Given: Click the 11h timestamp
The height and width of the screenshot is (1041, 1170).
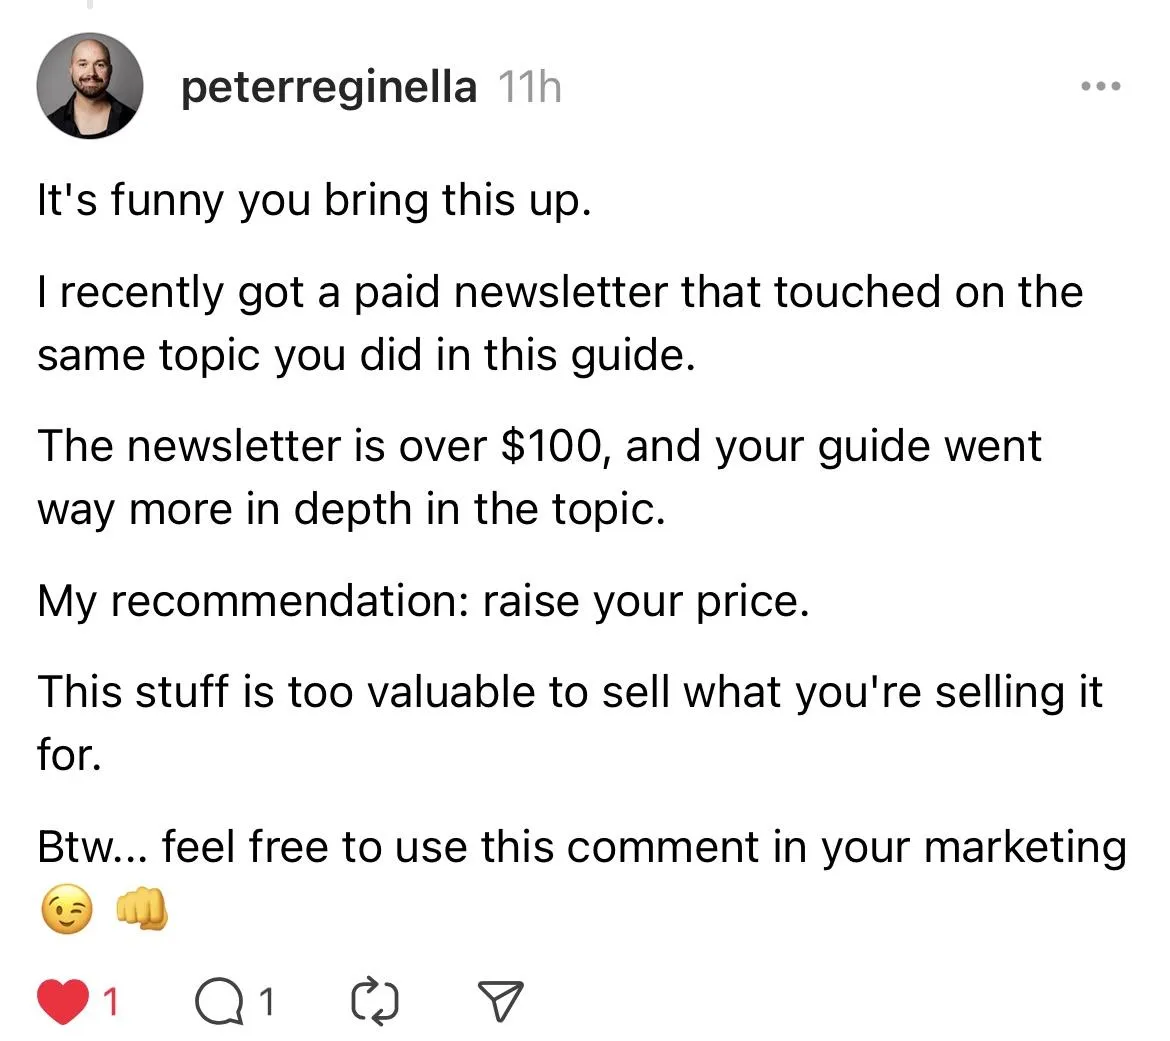Looking at the screenshot, I should (x=529, y=88).
